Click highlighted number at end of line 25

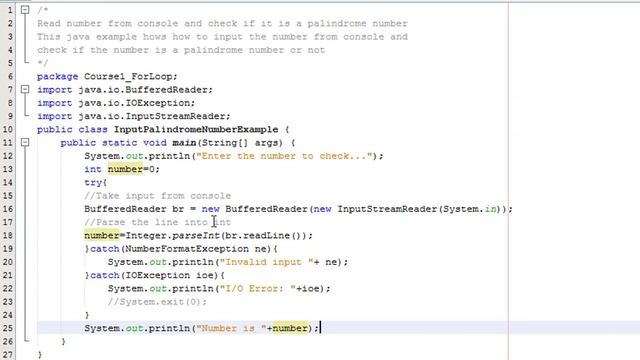[x=290, y=328]
